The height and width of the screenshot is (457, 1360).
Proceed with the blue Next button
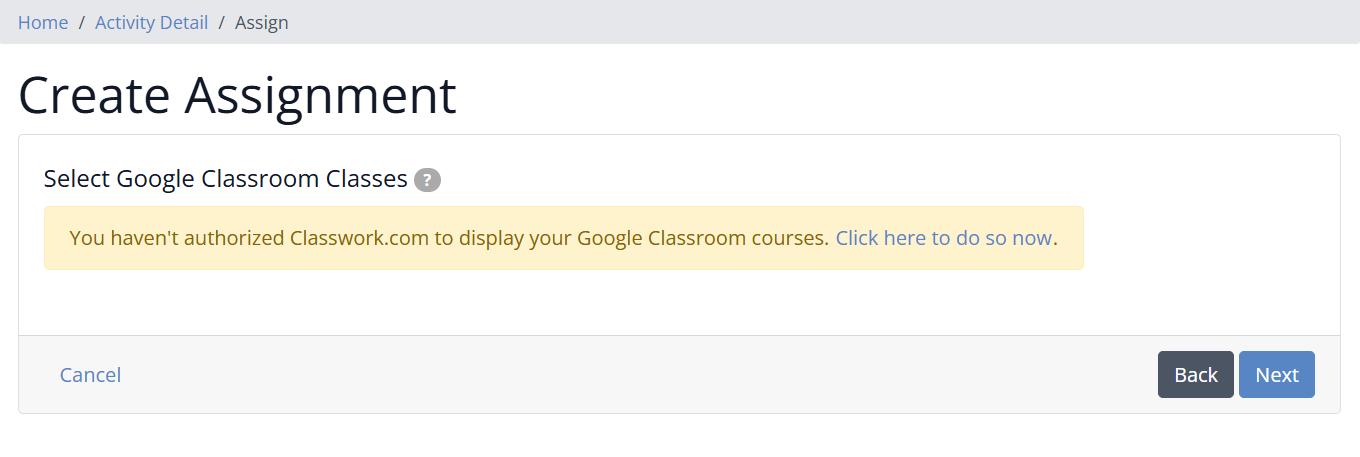click(x=1277, y=375)
